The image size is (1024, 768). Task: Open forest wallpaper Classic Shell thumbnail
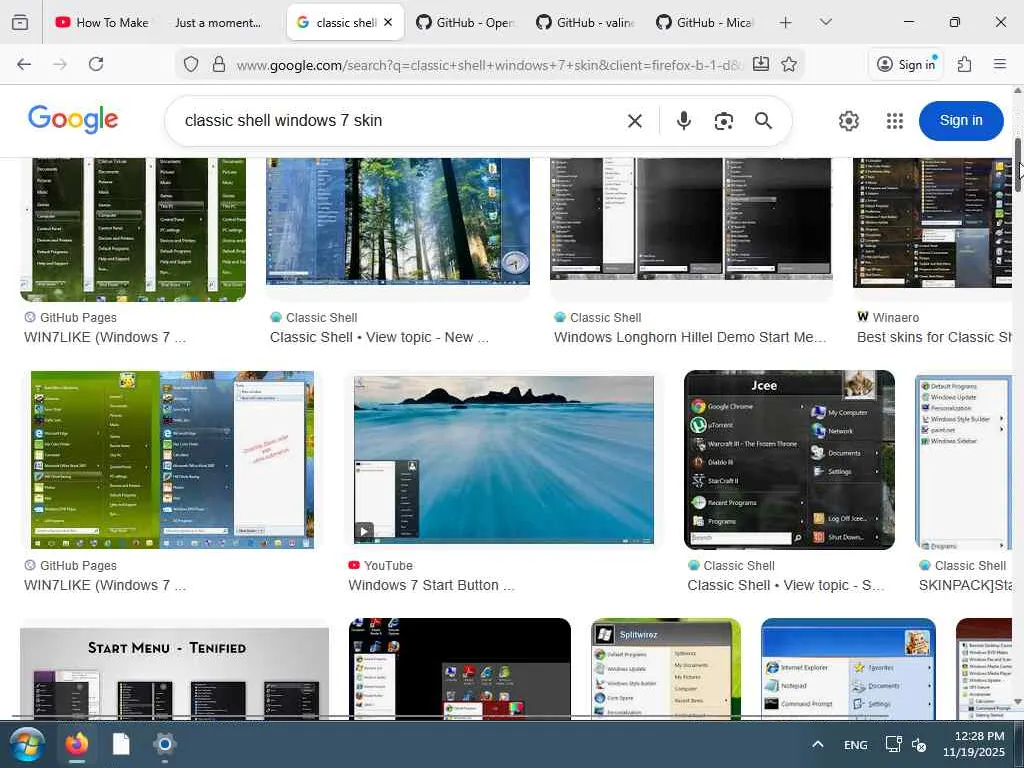coord(398,222)
